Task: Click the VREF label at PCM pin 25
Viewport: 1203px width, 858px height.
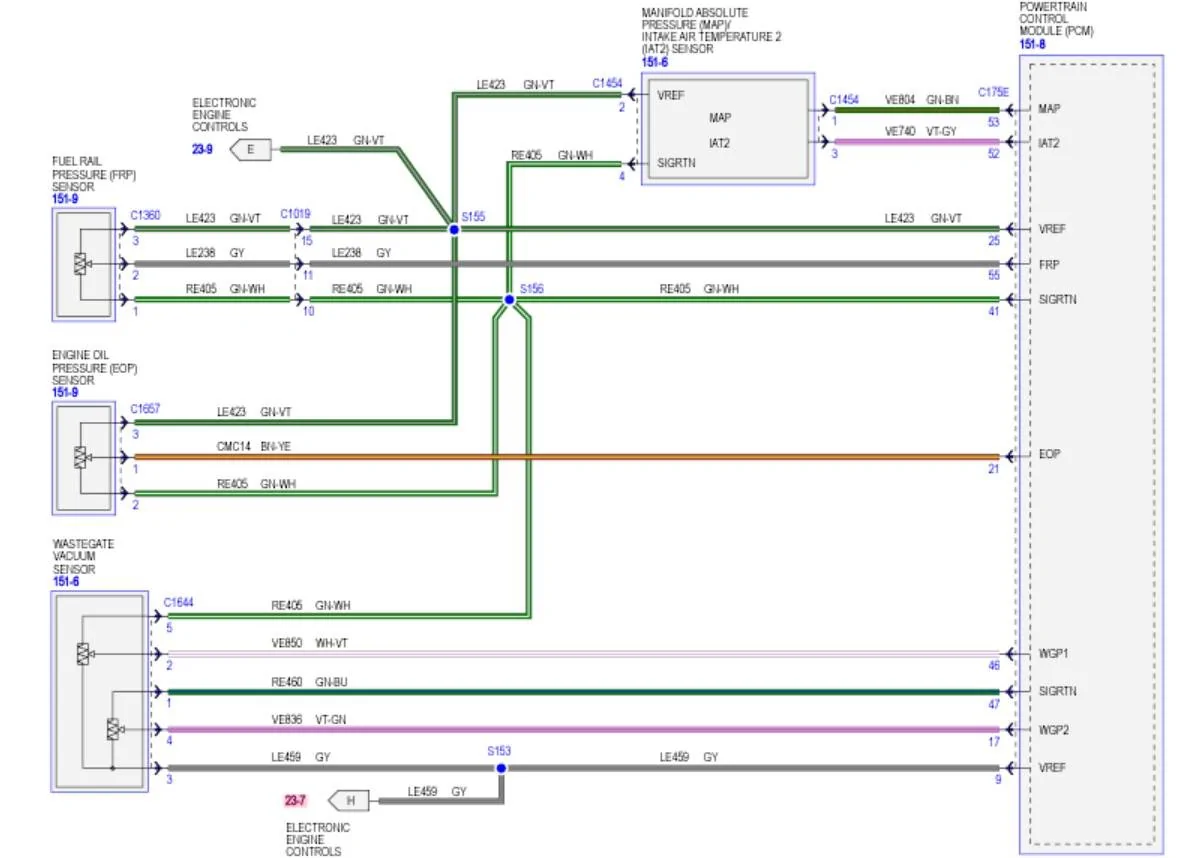Action: [1052, 229]
